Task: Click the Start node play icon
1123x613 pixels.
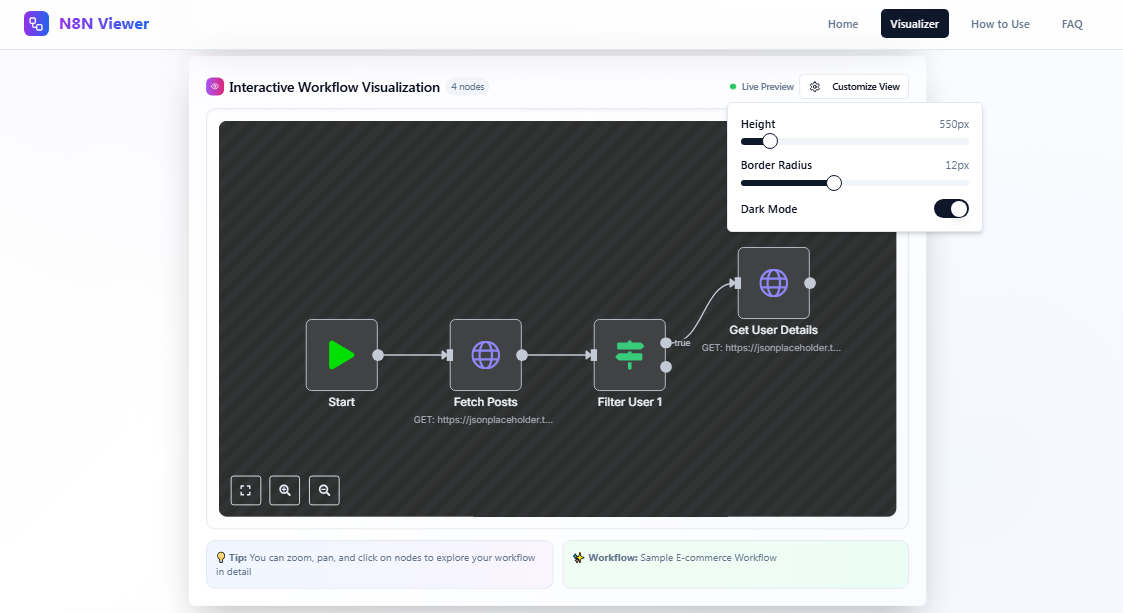Action: tap(341, 355)
